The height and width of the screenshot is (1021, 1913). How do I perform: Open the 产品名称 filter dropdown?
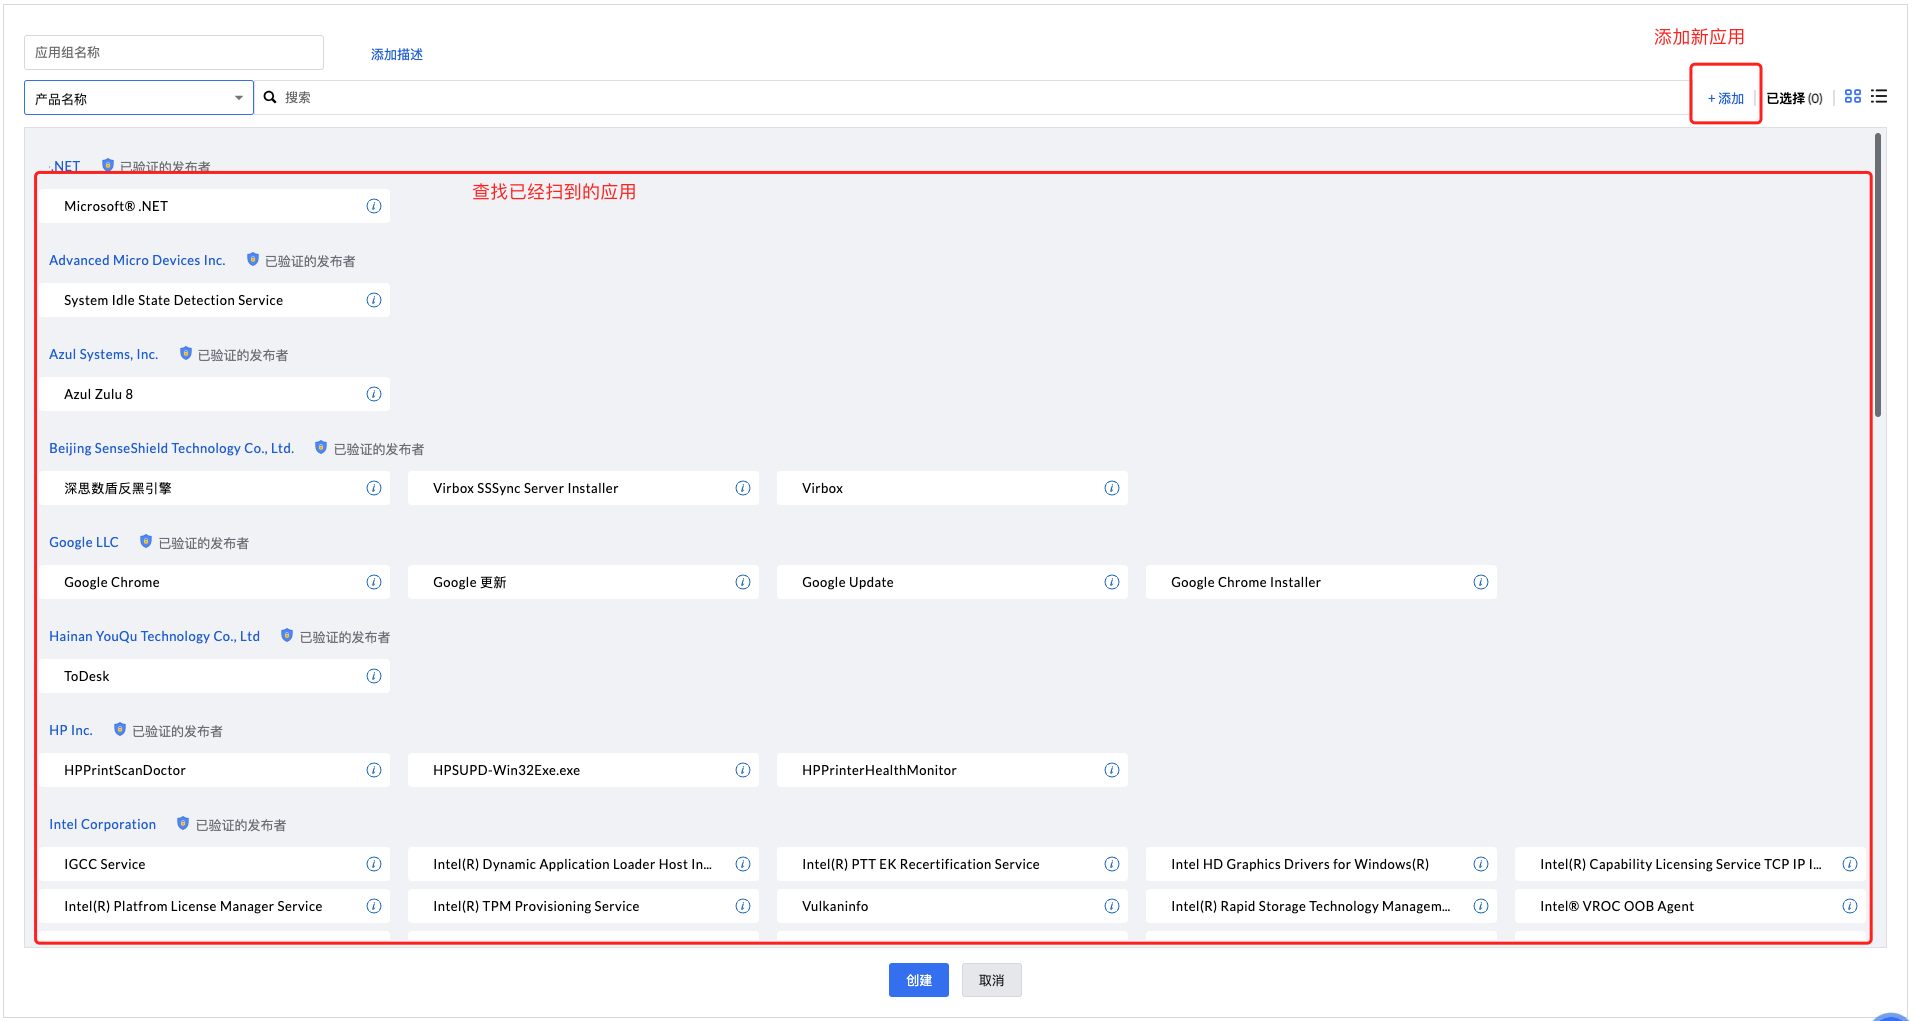[x=139, y=98]
